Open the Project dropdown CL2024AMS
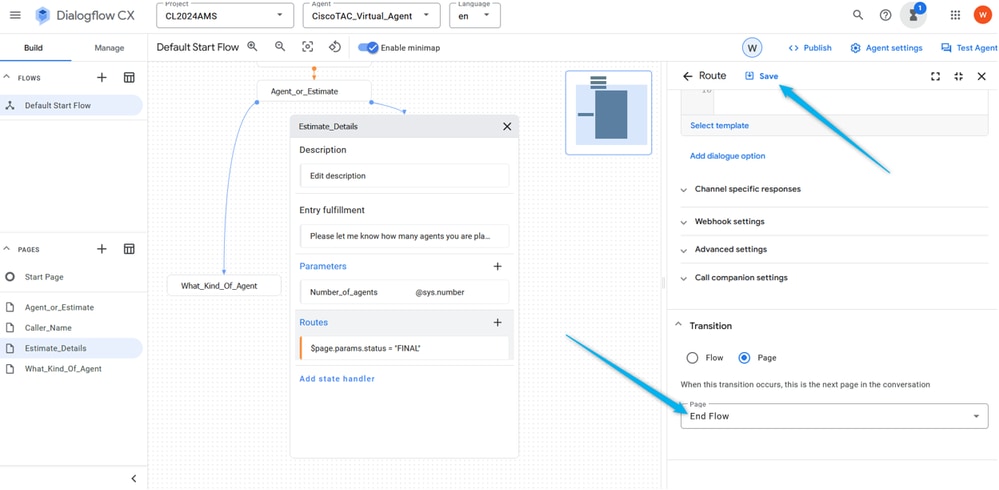The image size is (999, 490). click(225, 16)
